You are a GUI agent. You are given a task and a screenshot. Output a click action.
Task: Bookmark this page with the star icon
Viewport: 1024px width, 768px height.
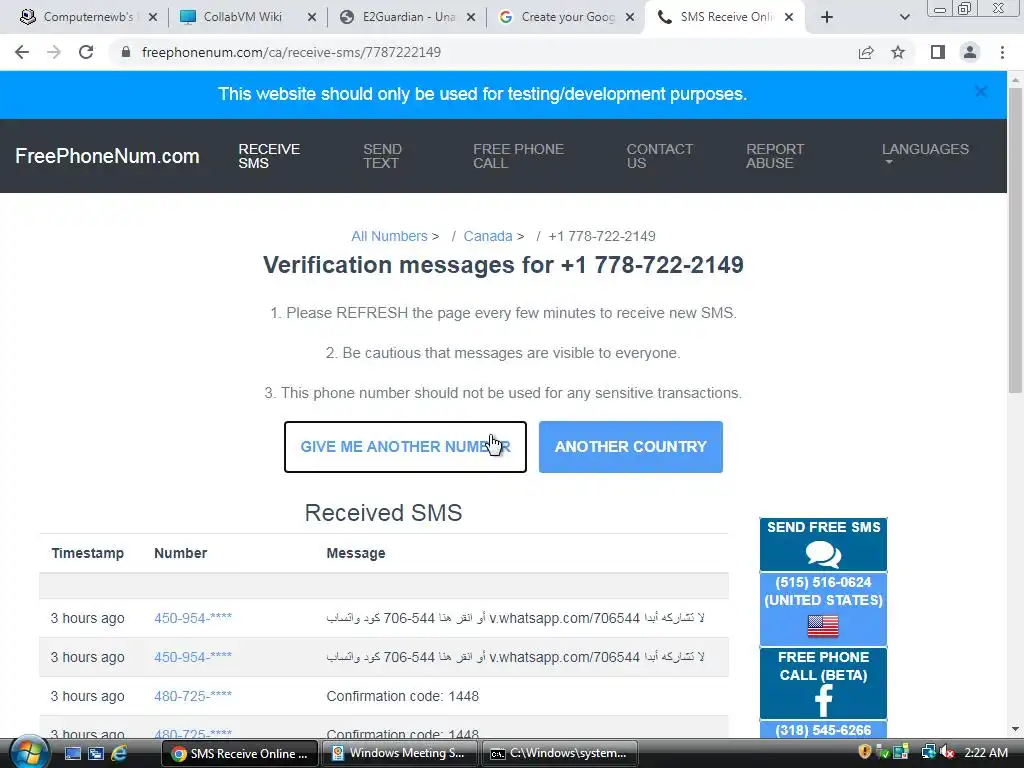click(x=898, y=52)
